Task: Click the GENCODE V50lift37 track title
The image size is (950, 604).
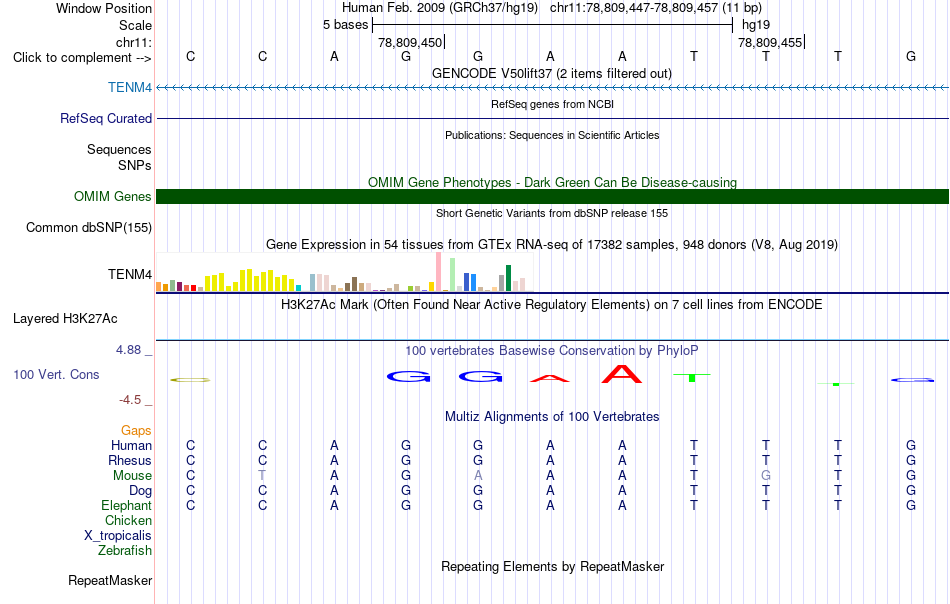Action: click(551, 73)
